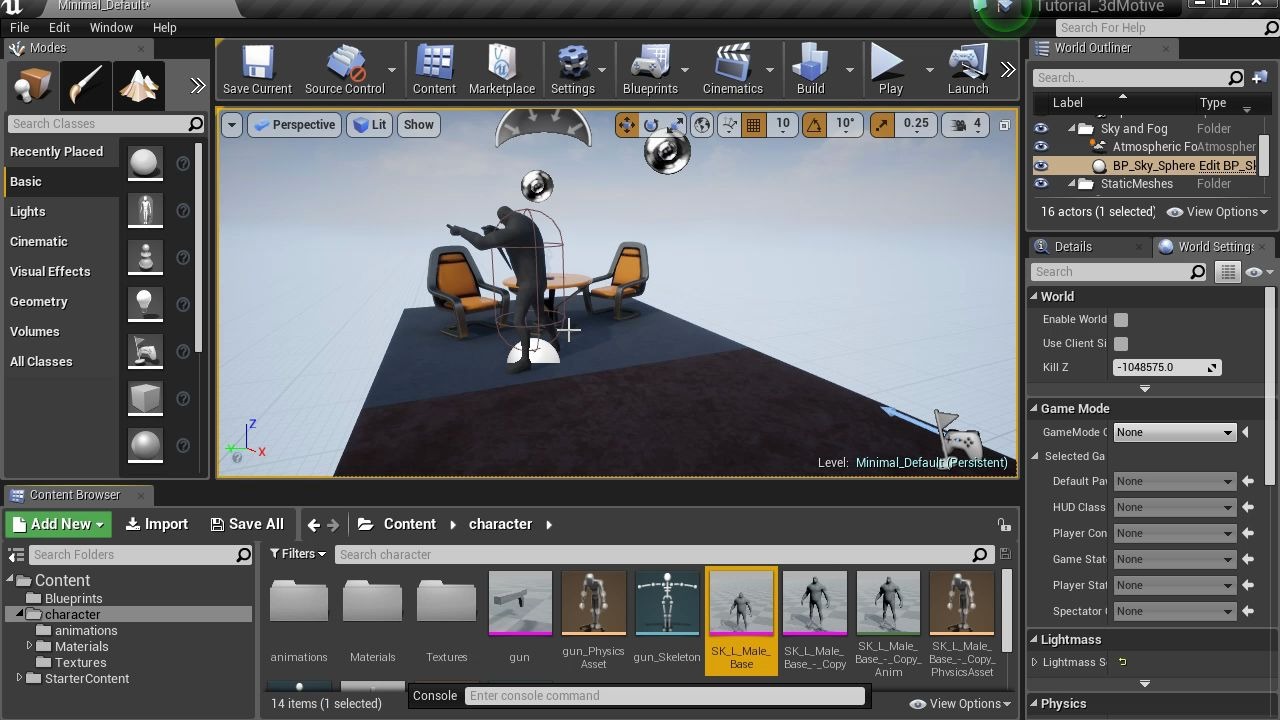The height and width of the screenshot is (720, 1280).
Task: Open the Default Pawn class dropdown
Action: 1174,482
